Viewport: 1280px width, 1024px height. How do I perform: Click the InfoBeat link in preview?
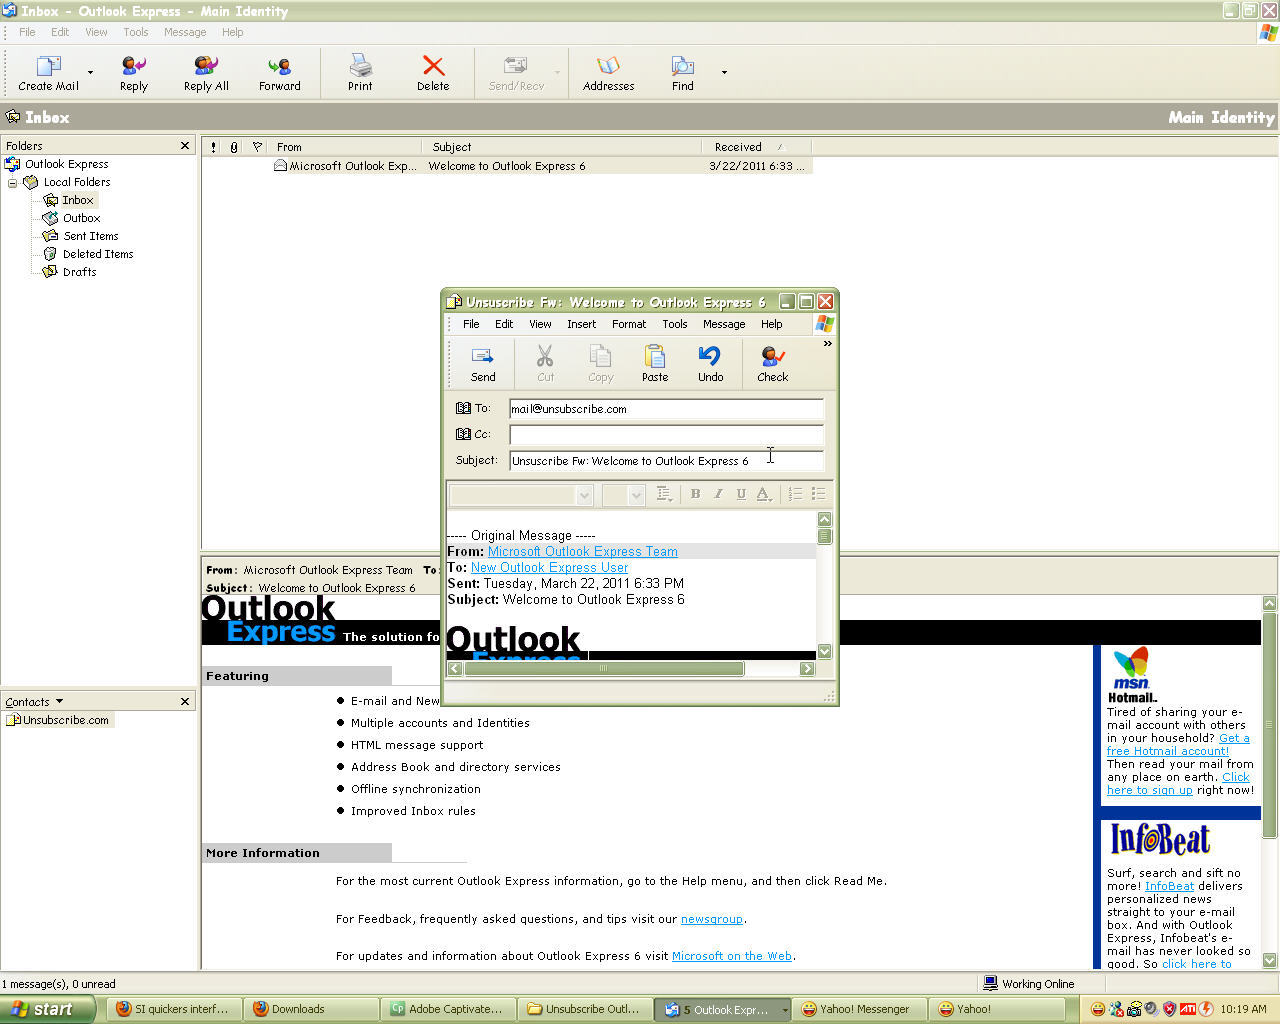pos(1169,886)
